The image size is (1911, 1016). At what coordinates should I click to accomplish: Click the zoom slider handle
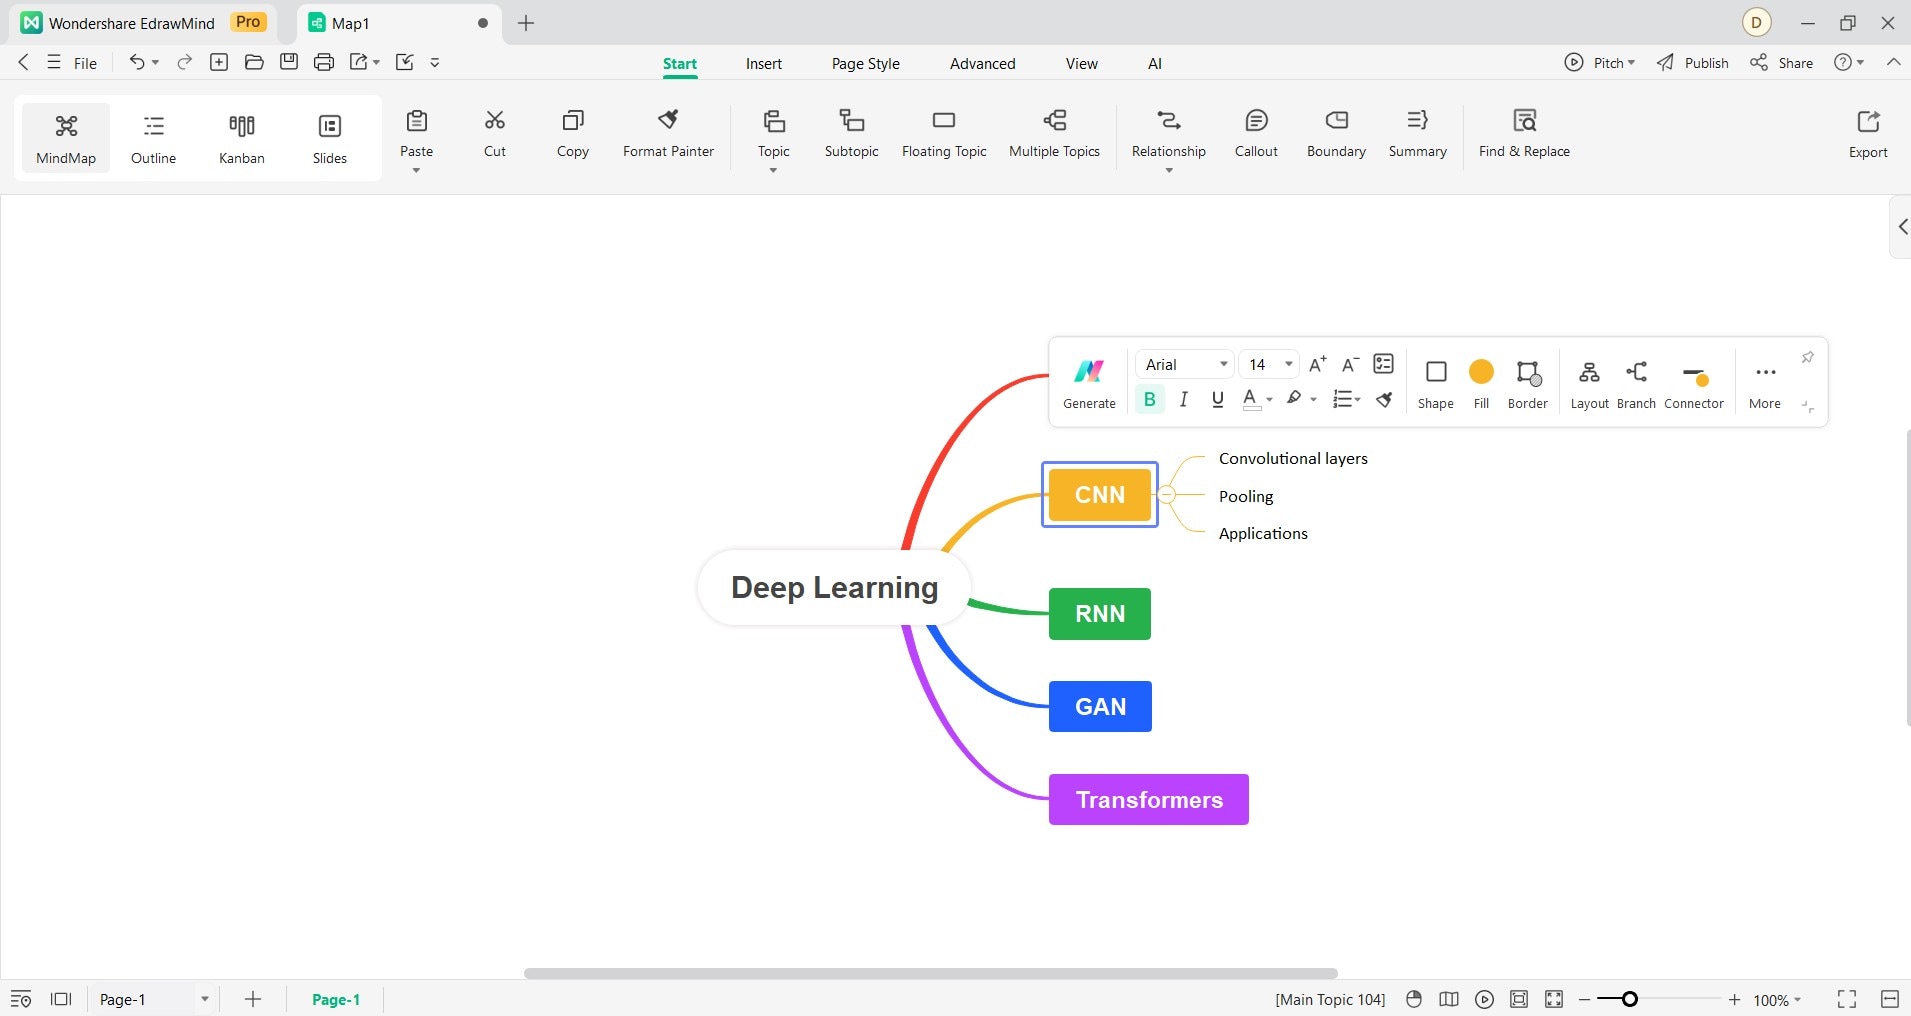pyautogui.click(x=1629, y=999)
